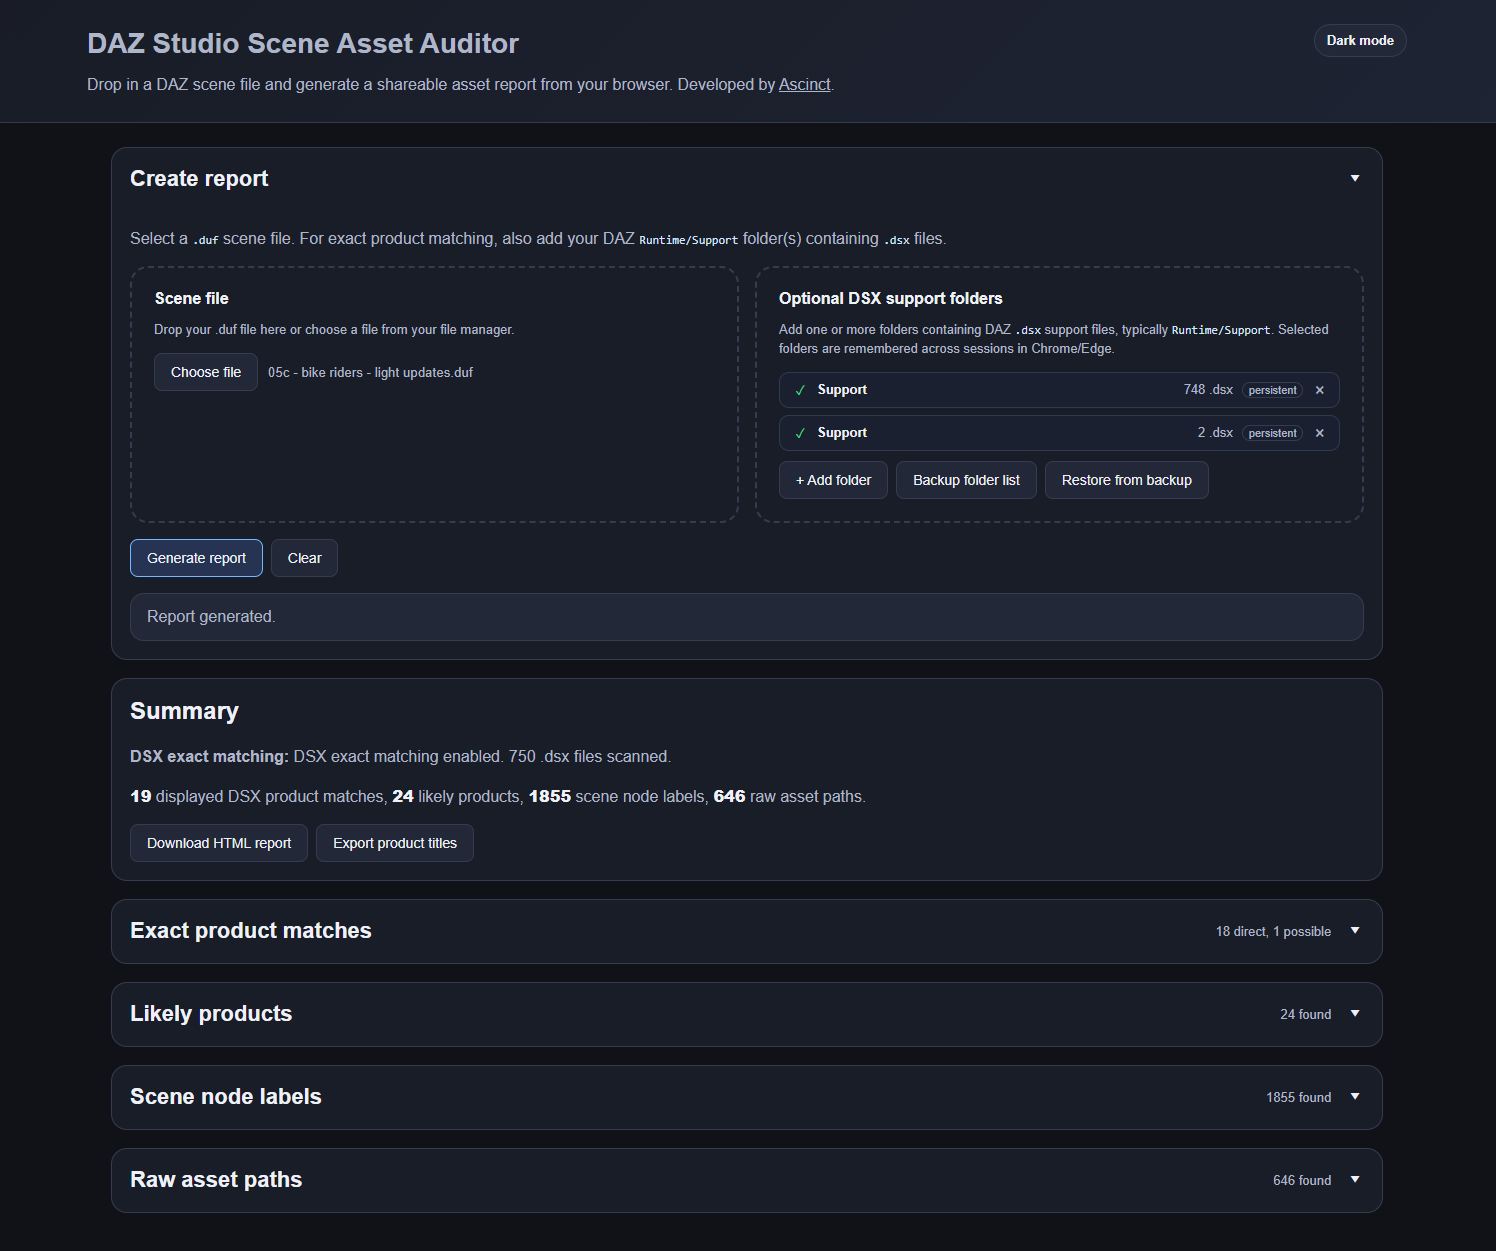Image resolution: width=1496 pixels, height=1251 pixels.
Task: Click the green checkmark beside 748 .dsx
Action: (x=800, y=390)
